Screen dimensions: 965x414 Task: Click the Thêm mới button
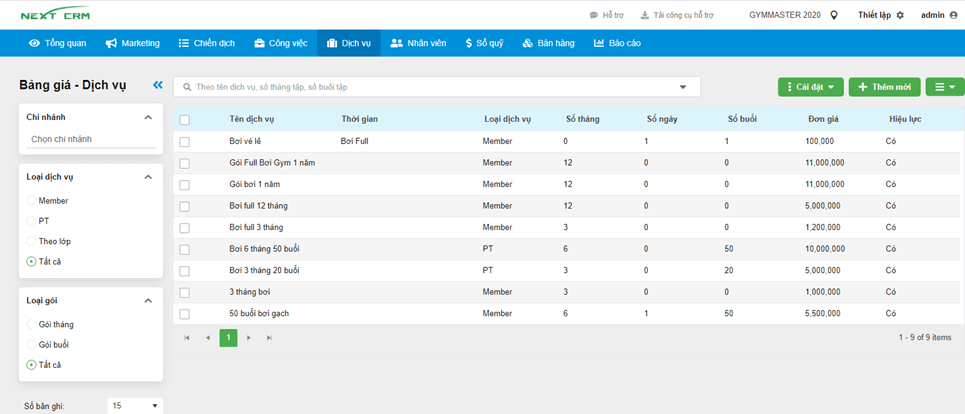[x=884, y=87]
